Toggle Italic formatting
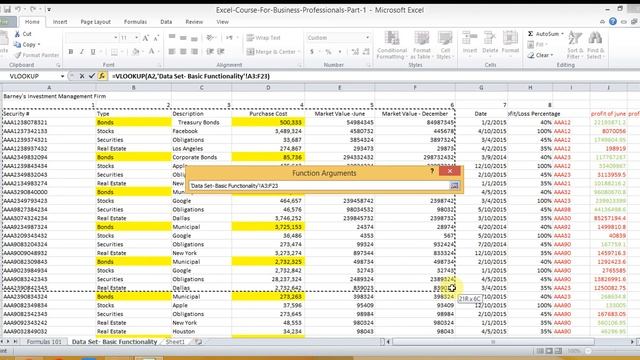640x360 pixels. coord(82,52)
